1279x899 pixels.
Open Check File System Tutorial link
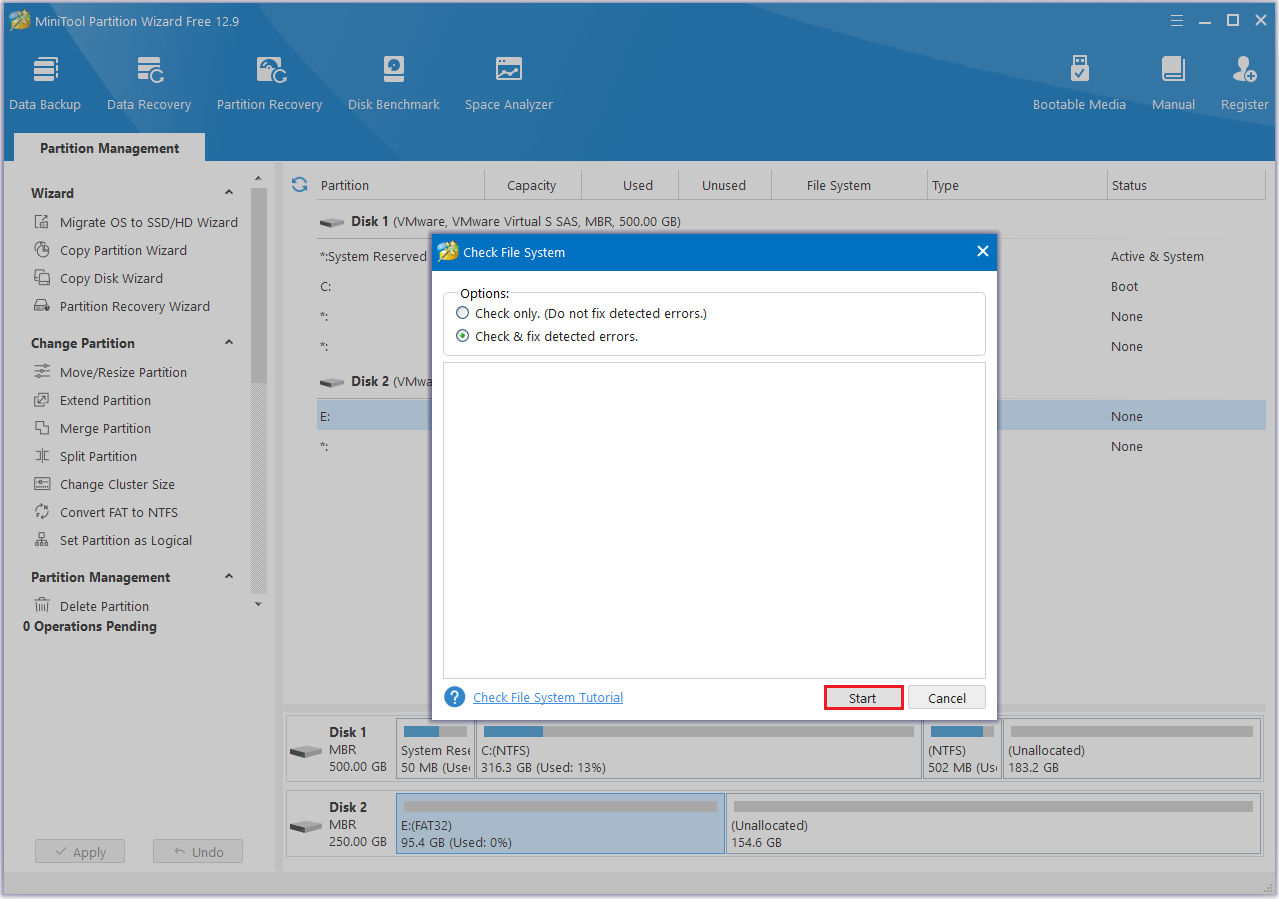click(x=548, y=697)
